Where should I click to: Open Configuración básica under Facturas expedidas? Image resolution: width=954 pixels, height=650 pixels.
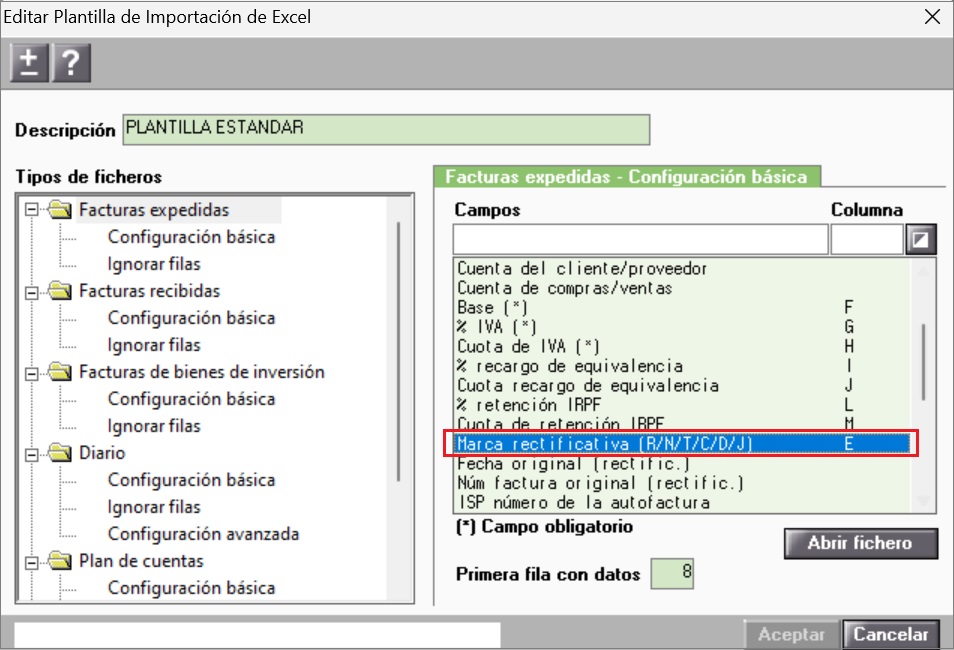[191, 237]
